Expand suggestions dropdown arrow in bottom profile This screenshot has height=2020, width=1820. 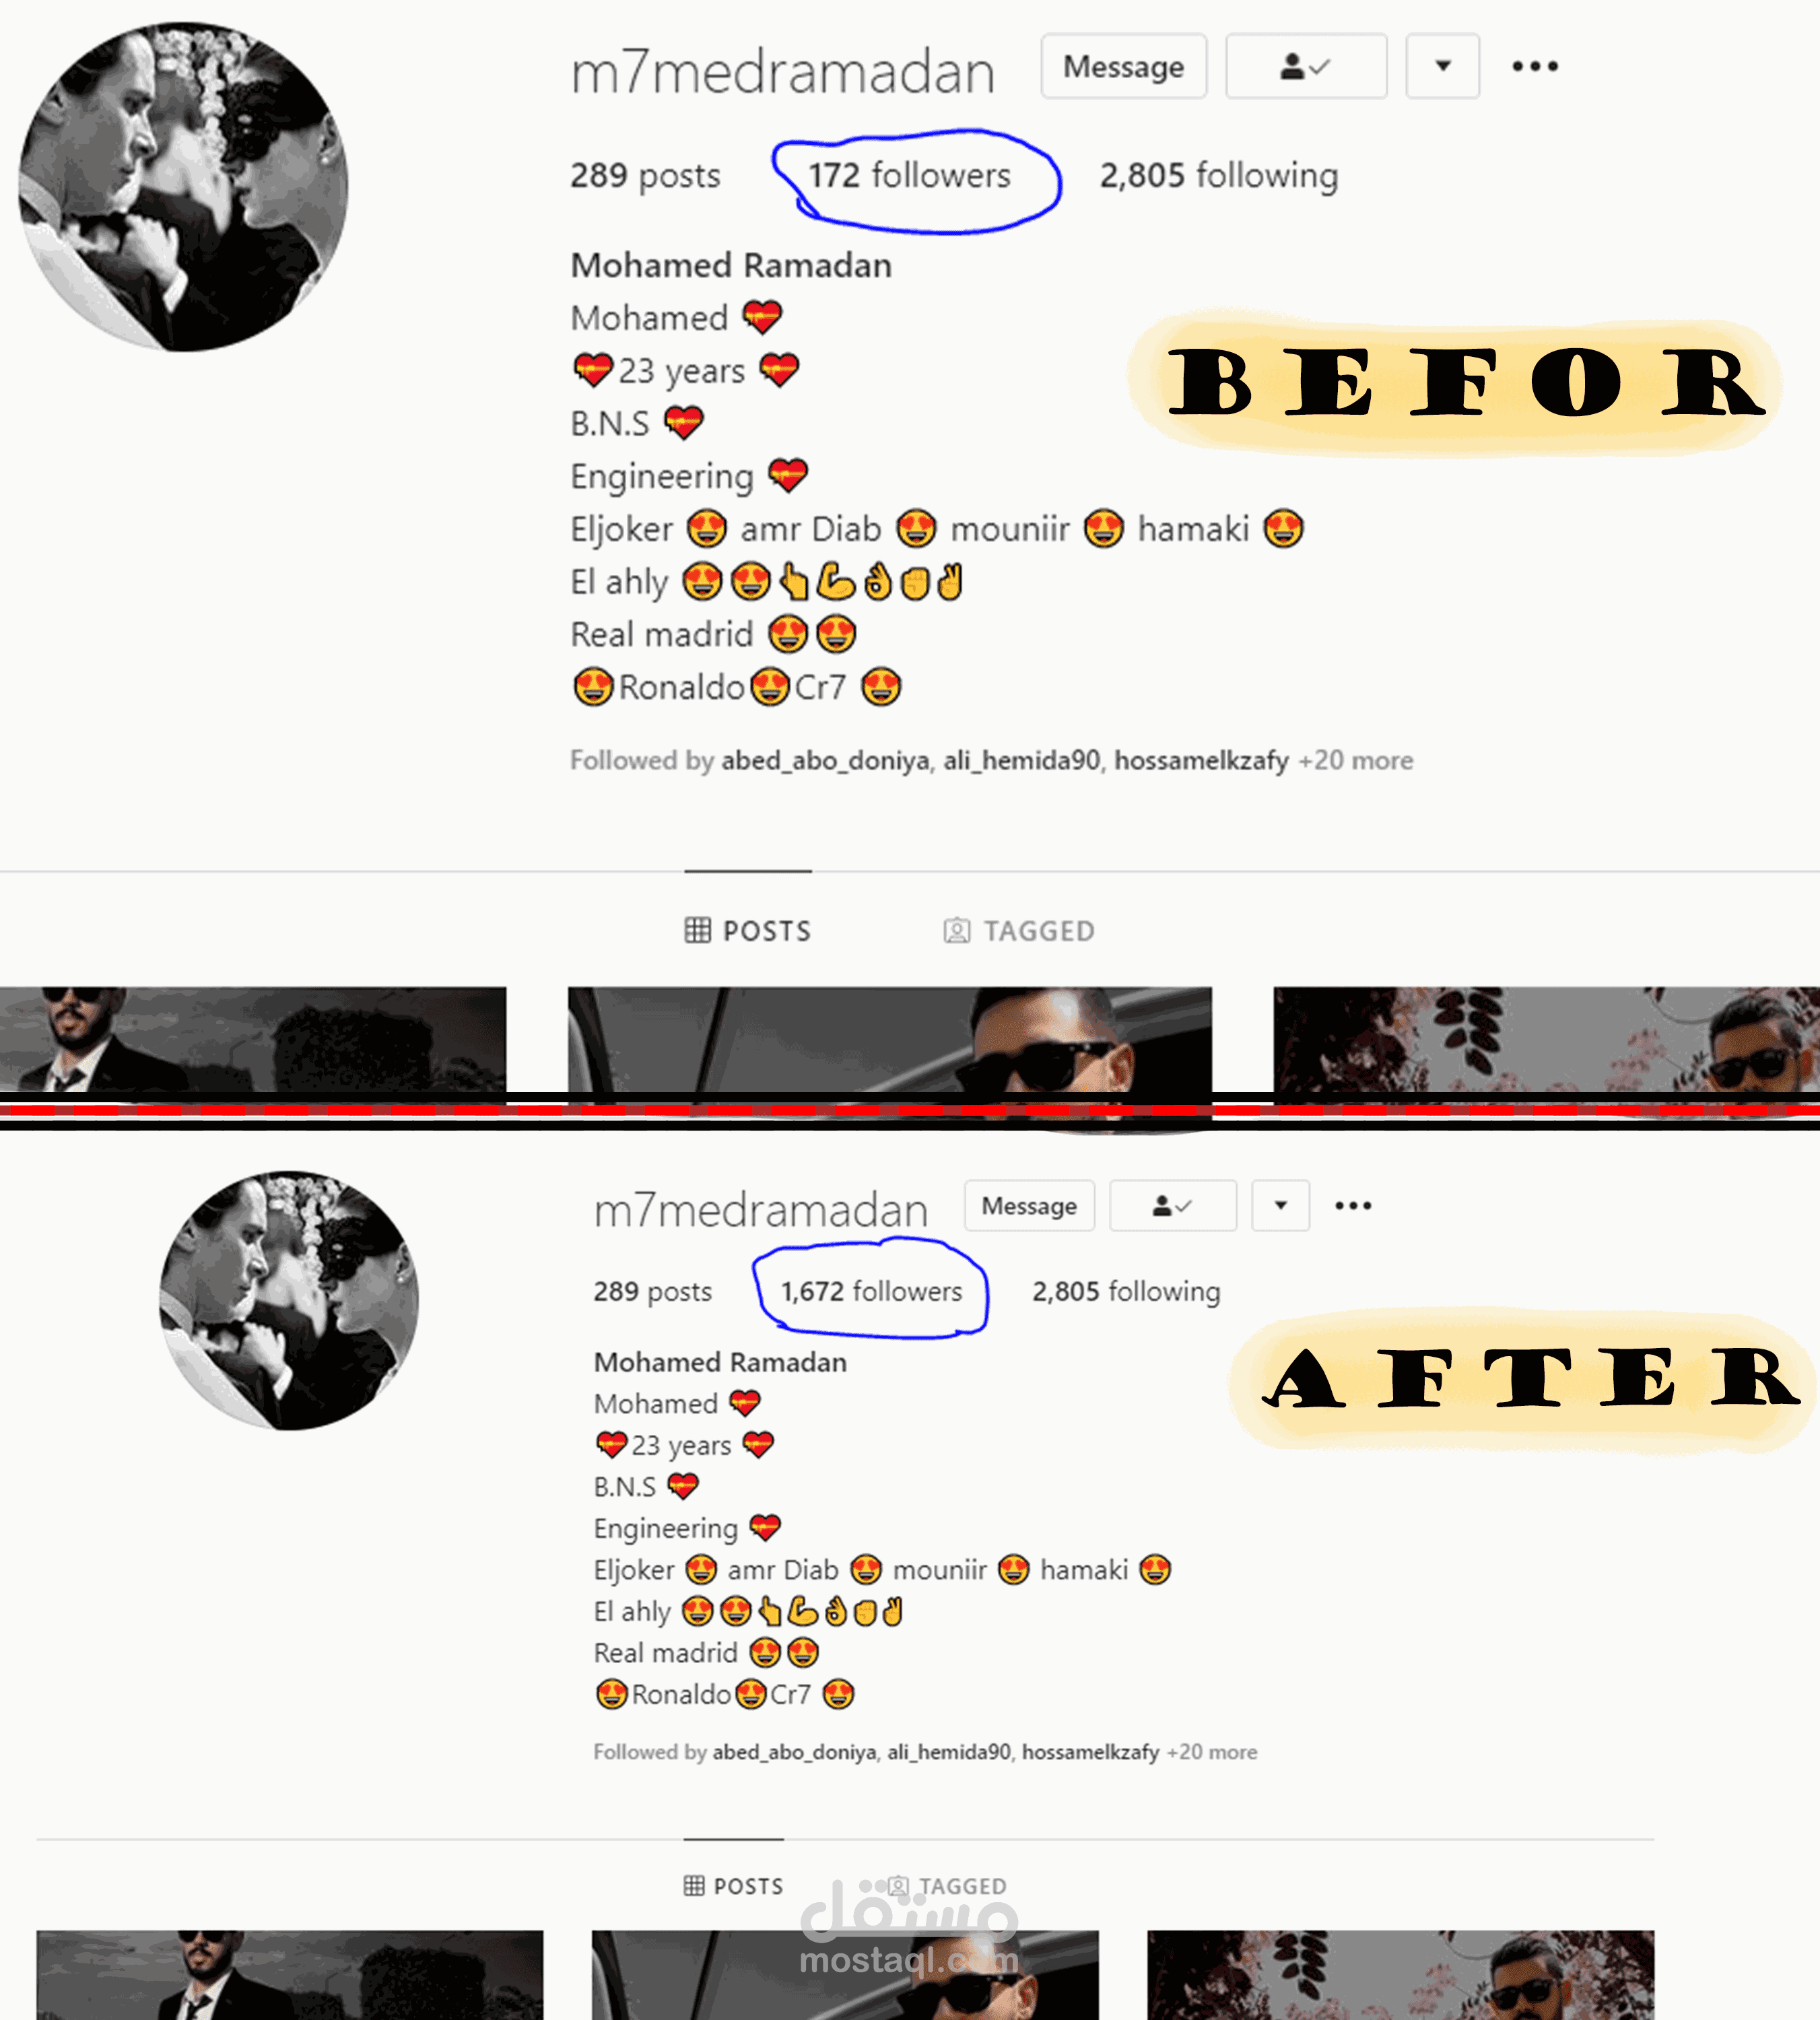click(x=1280, y=1206)
